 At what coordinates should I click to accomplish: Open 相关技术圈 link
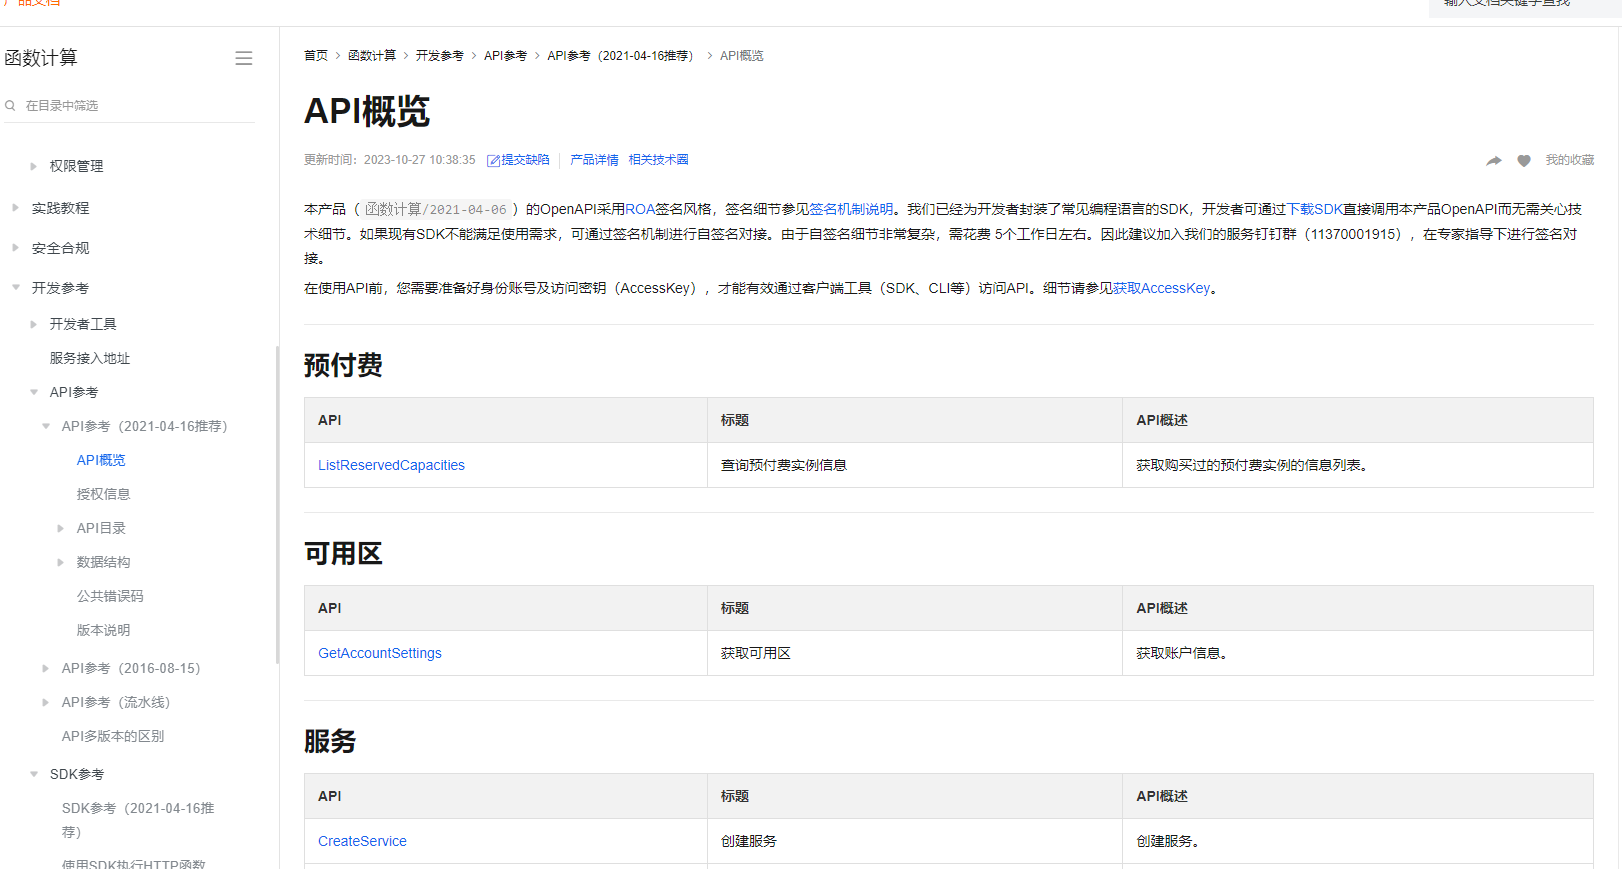[x=658, y=160]
